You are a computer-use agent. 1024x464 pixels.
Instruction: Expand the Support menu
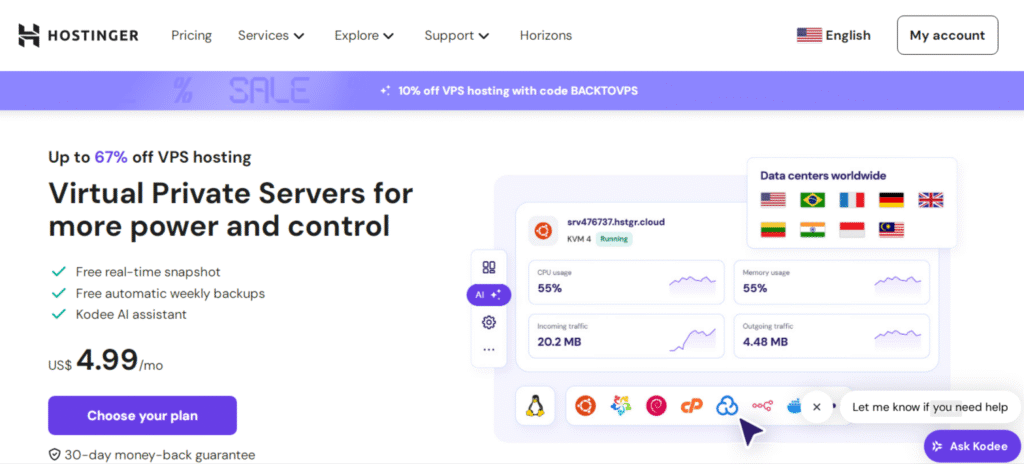pyautogui.click(x=456, y=35)
